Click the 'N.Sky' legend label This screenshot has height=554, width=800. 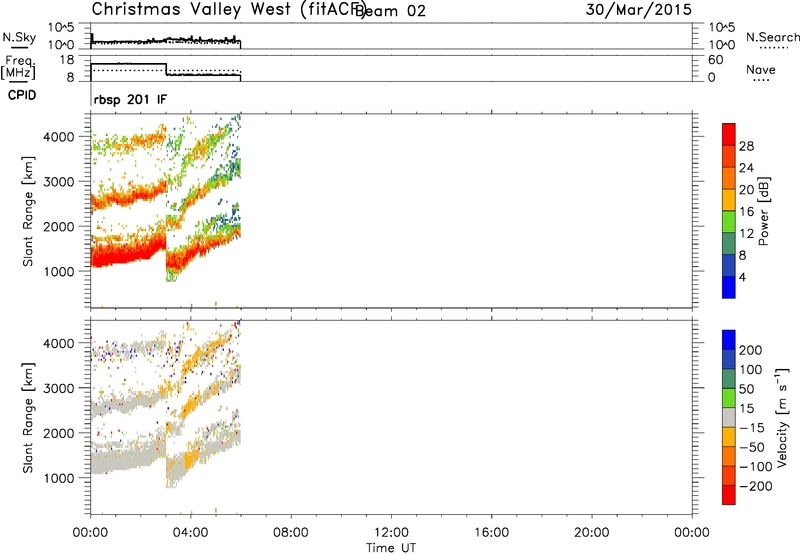19,37
